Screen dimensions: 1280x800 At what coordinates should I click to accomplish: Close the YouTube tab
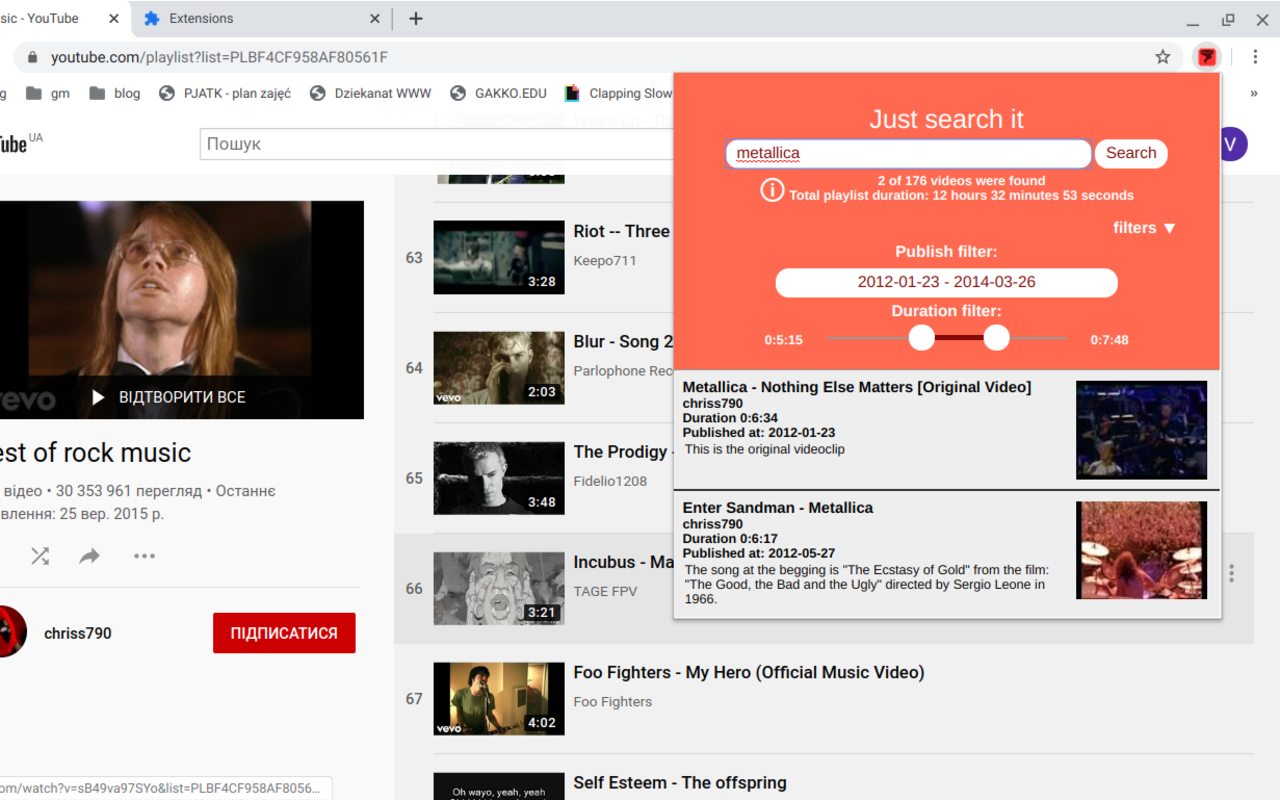tap(113, 18)
